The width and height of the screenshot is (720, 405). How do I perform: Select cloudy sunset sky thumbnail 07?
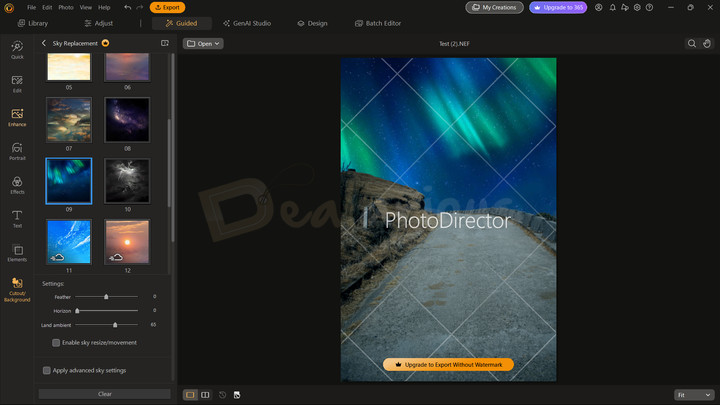point(69,119)
